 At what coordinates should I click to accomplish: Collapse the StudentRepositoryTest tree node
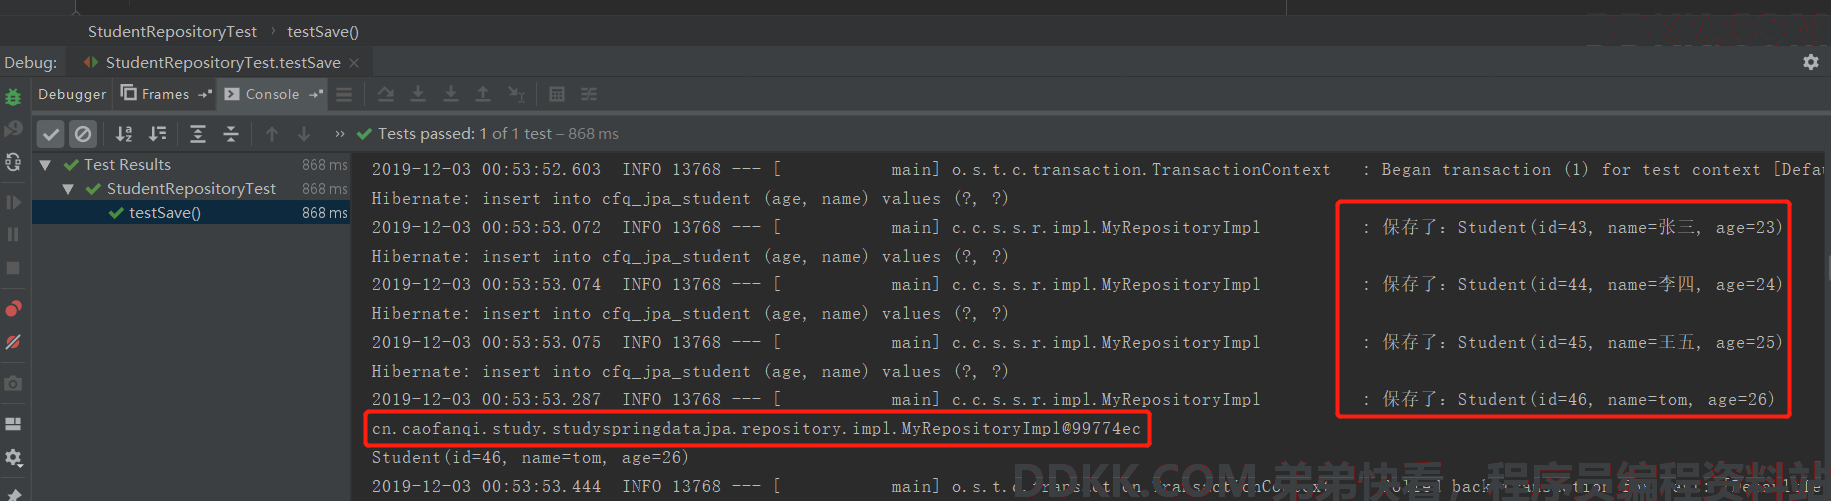tap(68, 188)
